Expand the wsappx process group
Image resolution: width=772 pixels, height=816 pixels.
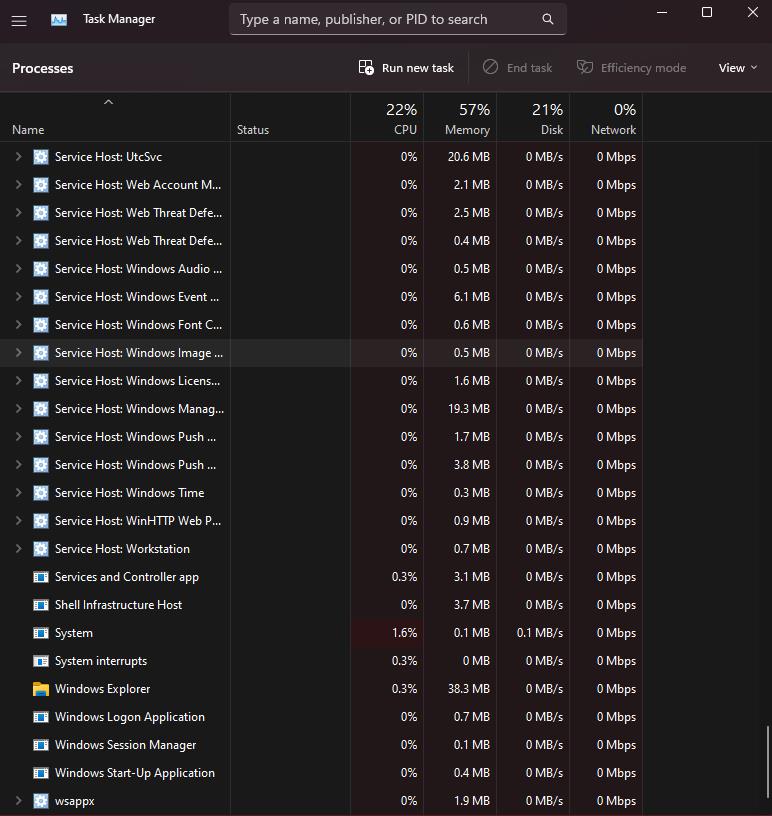click(x=19, y=800)
